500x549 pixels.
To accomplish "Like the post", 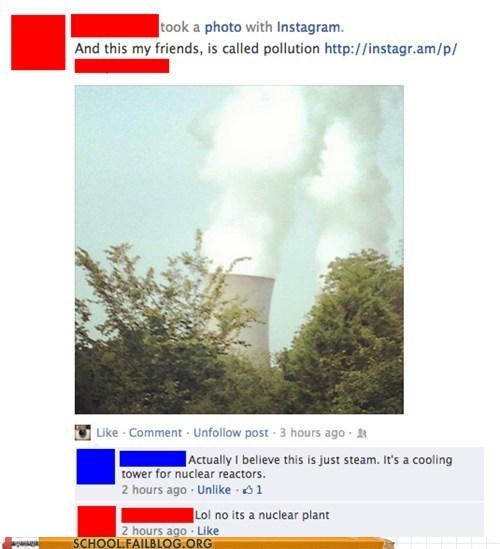I will pos(107,433).
